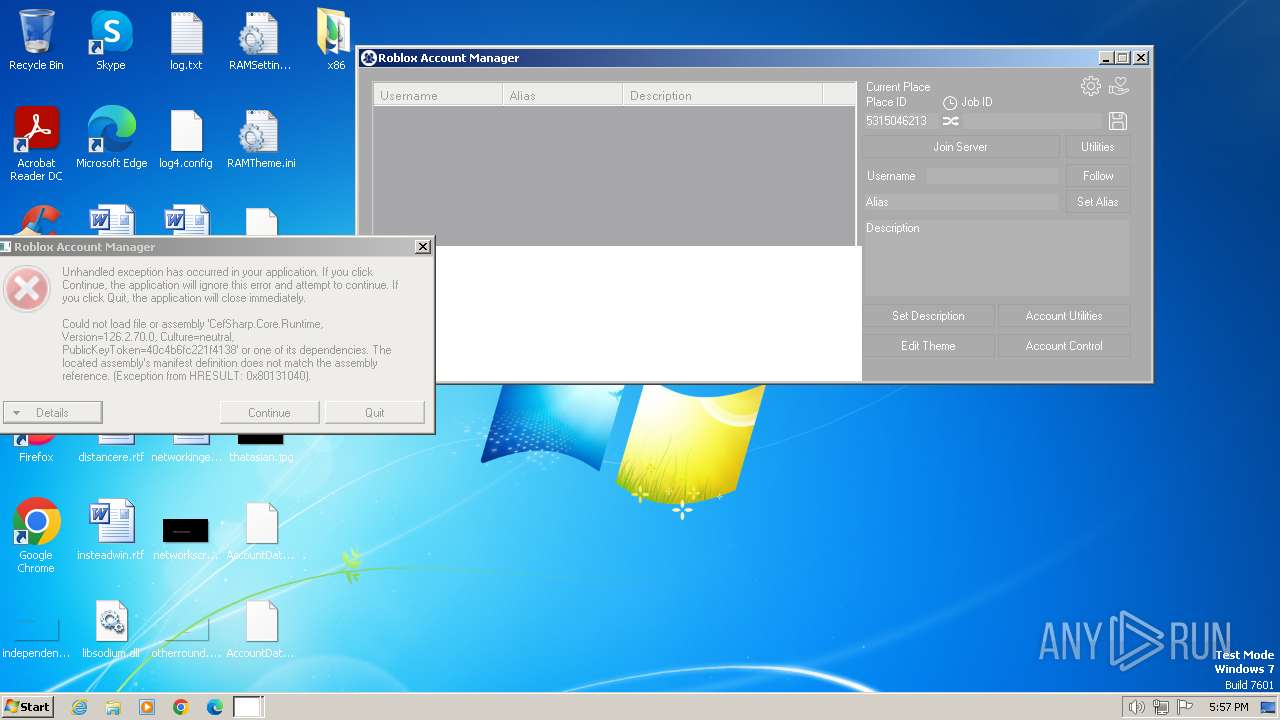The height and width of the screenshot is (720, 1280).
Task: Select the log4.config desktop file
Action: pyautogui.click(x=186, y=139)
